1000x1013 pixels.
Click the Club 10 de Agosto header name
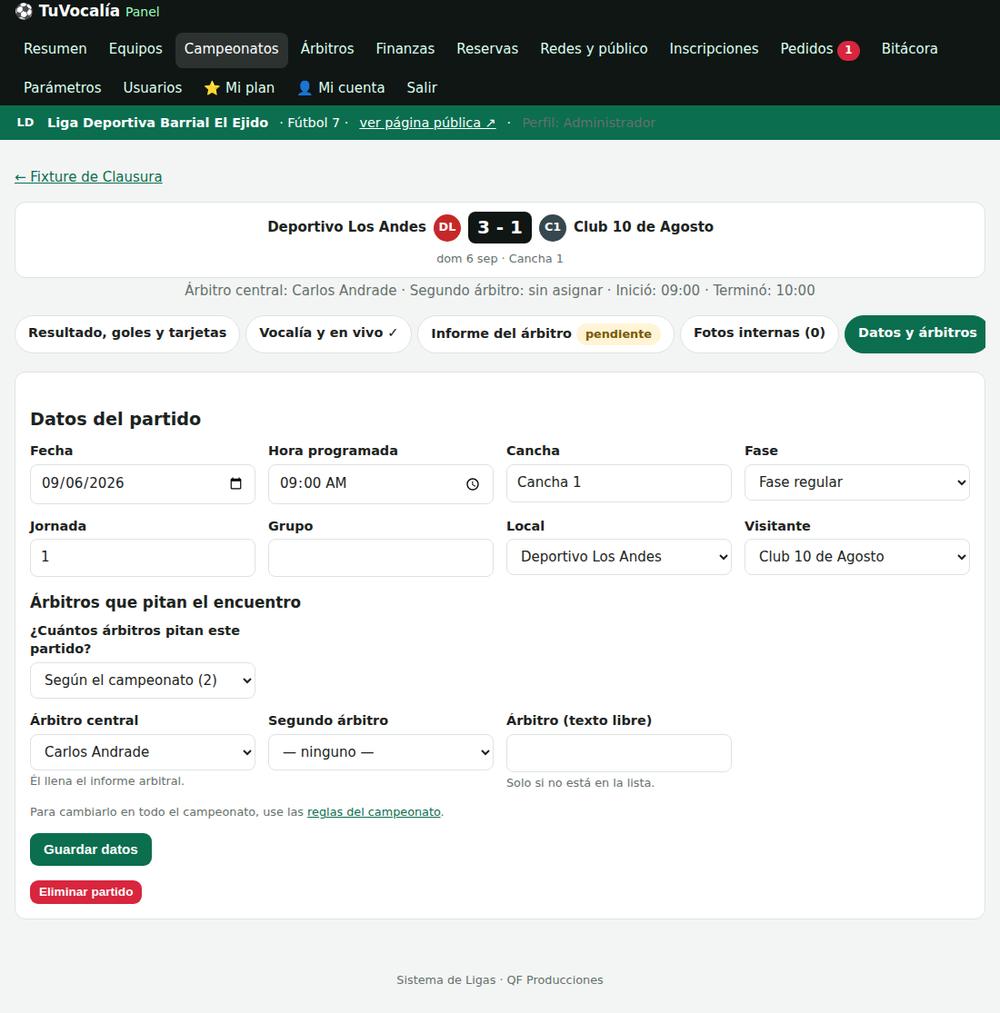643,227
